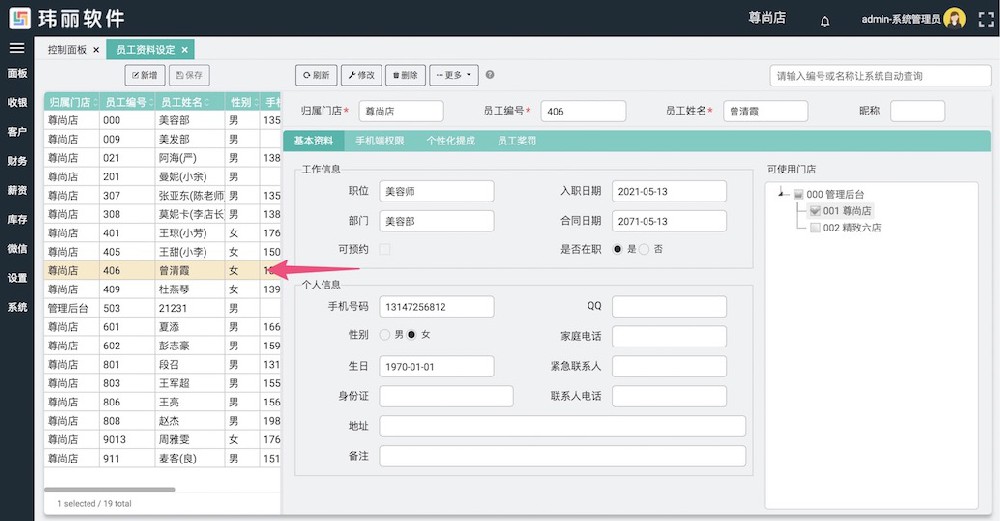Viewport: 1000px width, 521px height.
Task: Open the 库存 sidebar section
Action: [17, 219]
